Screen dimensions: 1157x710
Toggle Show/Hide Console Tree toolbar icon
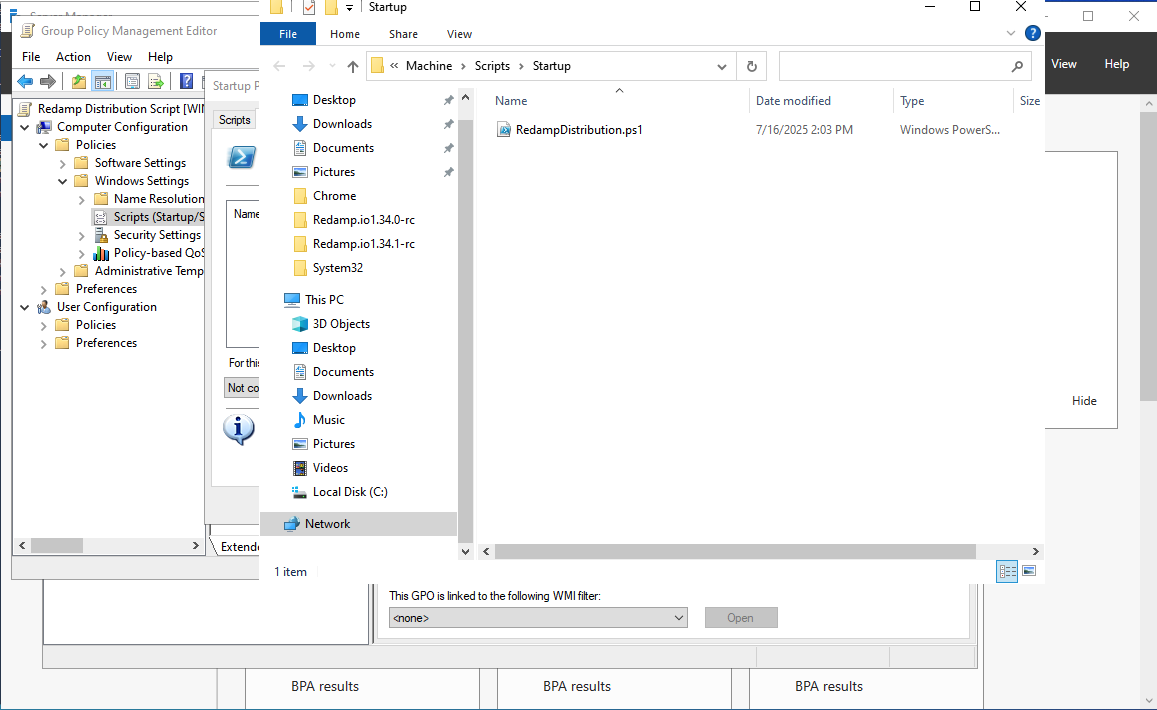[102, 81]
